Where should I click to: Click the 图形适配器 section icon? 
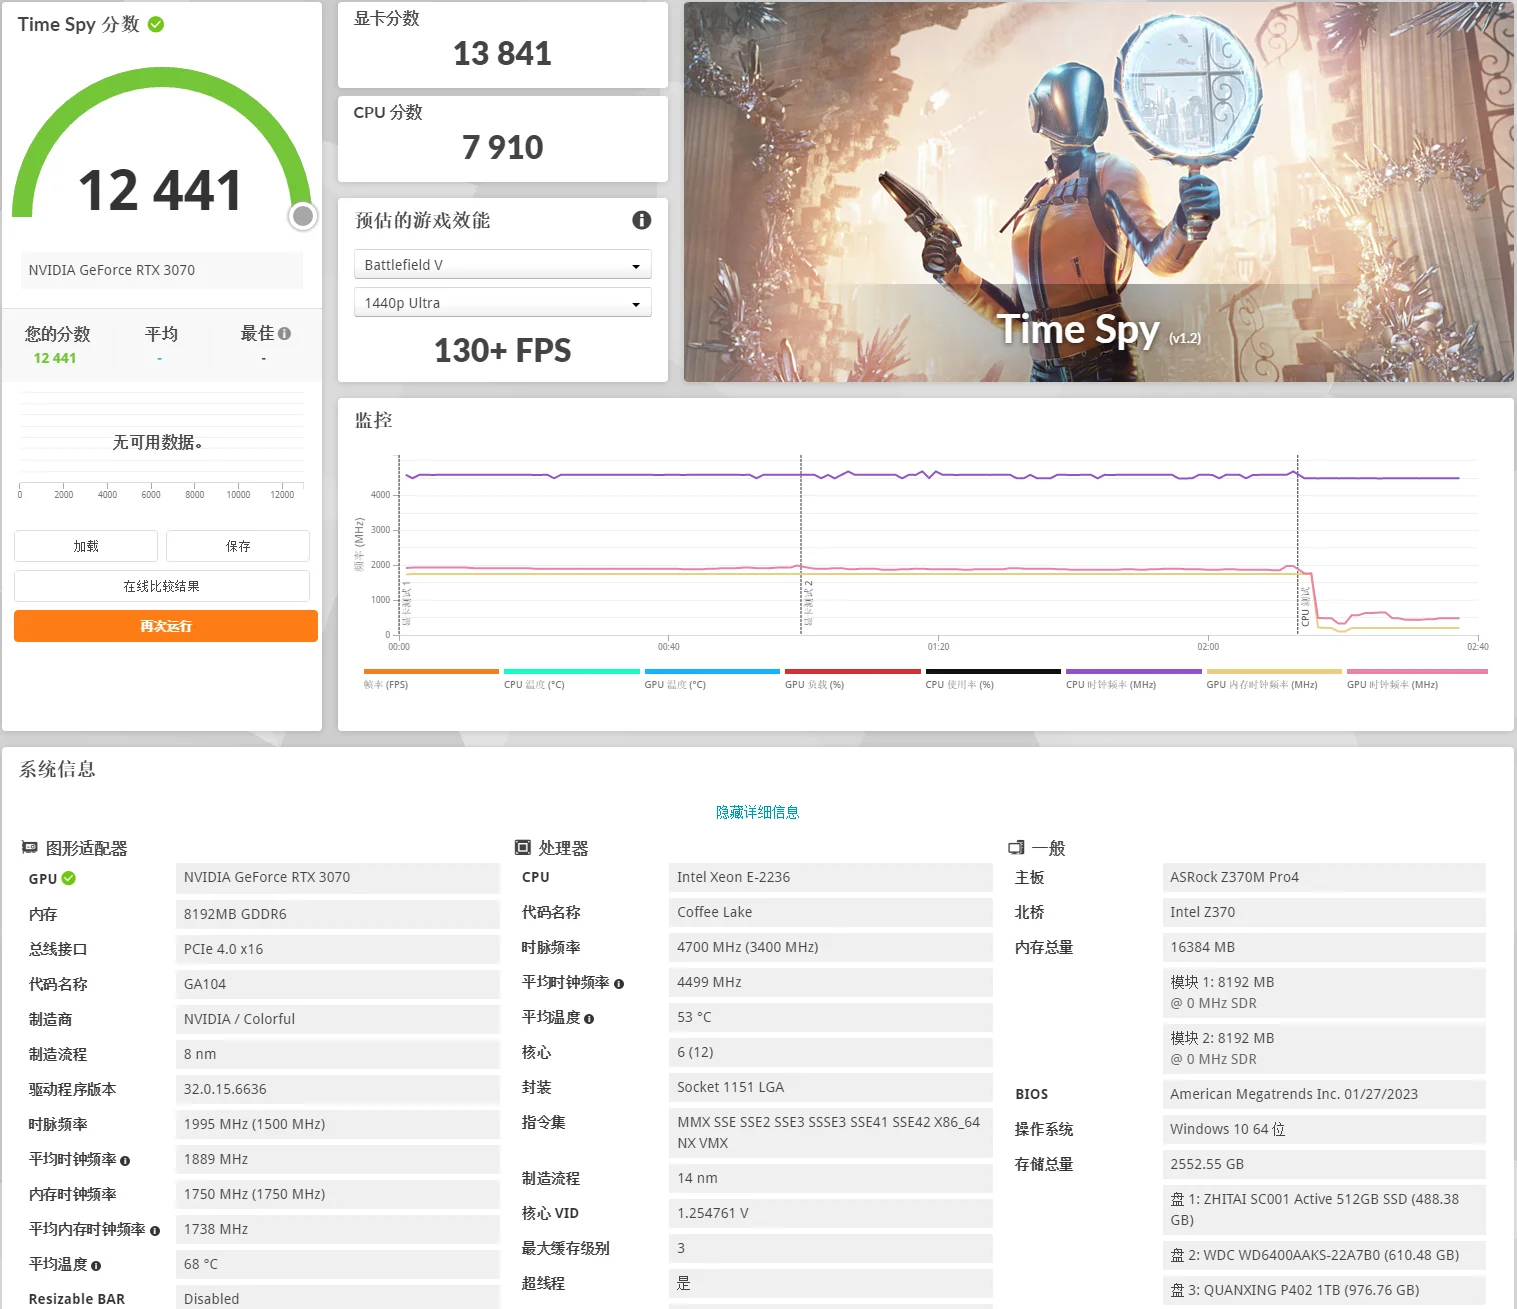(30, 848)
